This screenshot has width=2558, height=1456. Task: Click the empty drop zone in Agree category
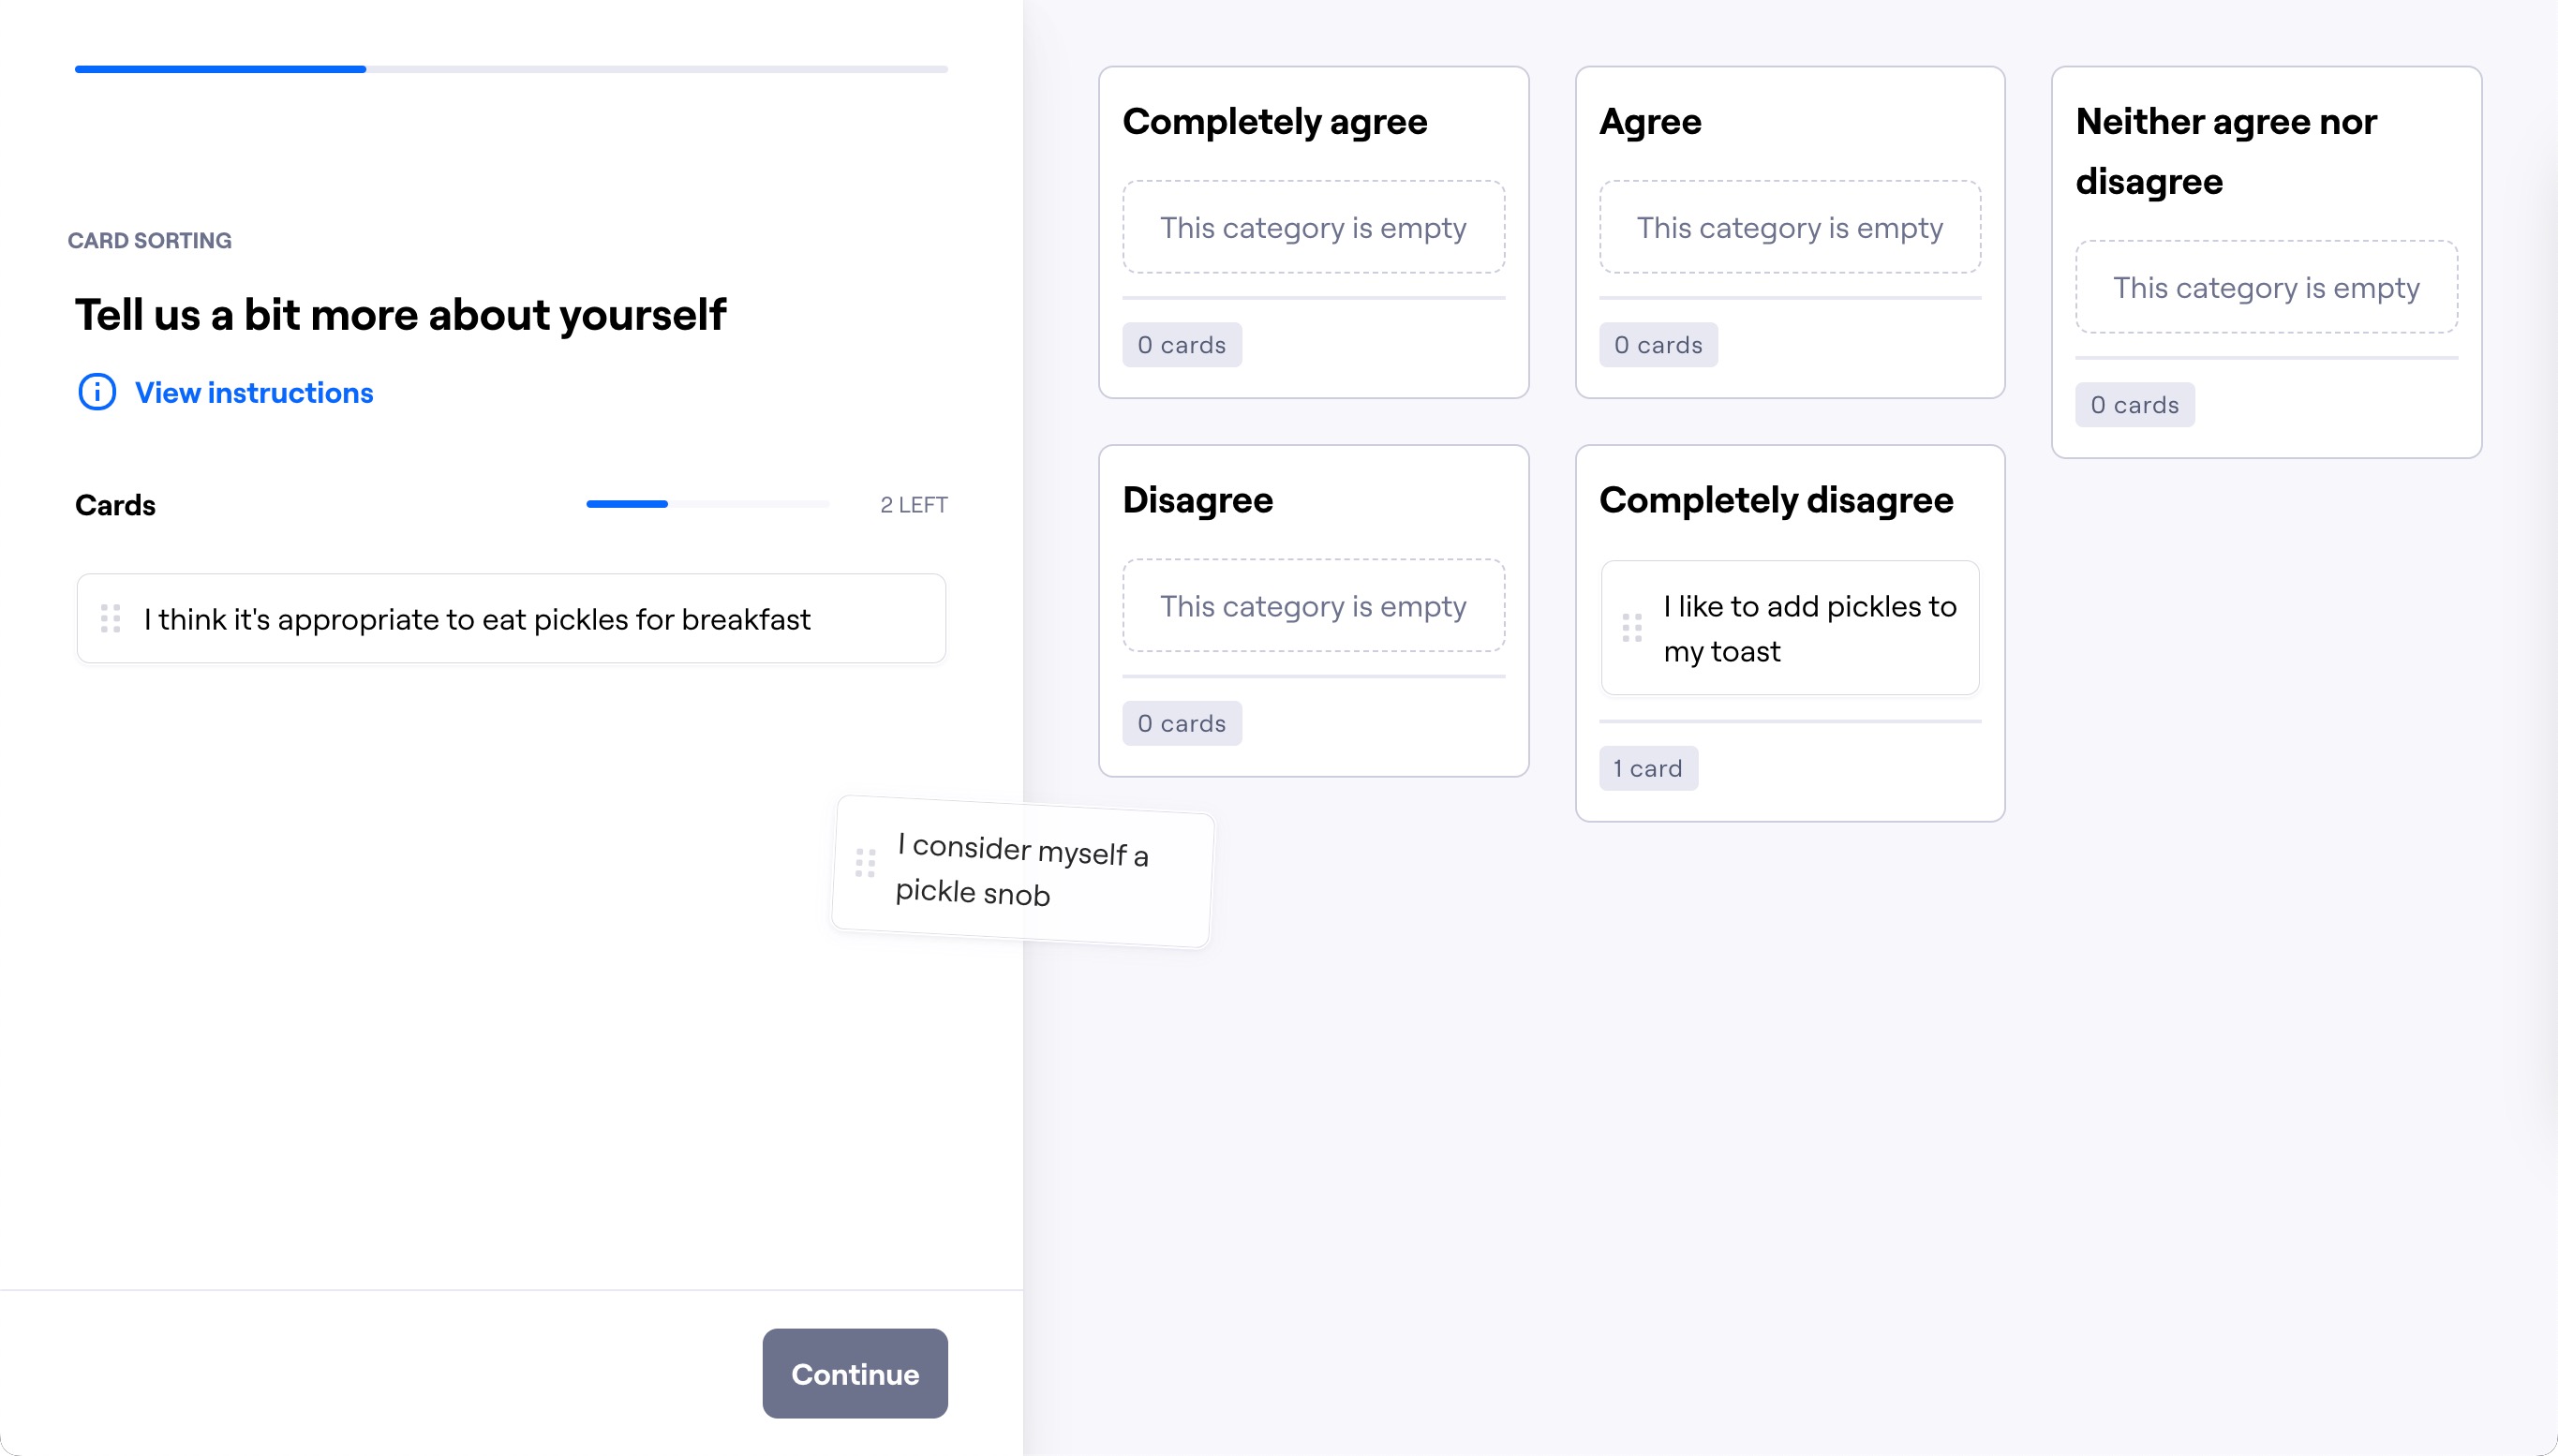(x=1790, y=227)
